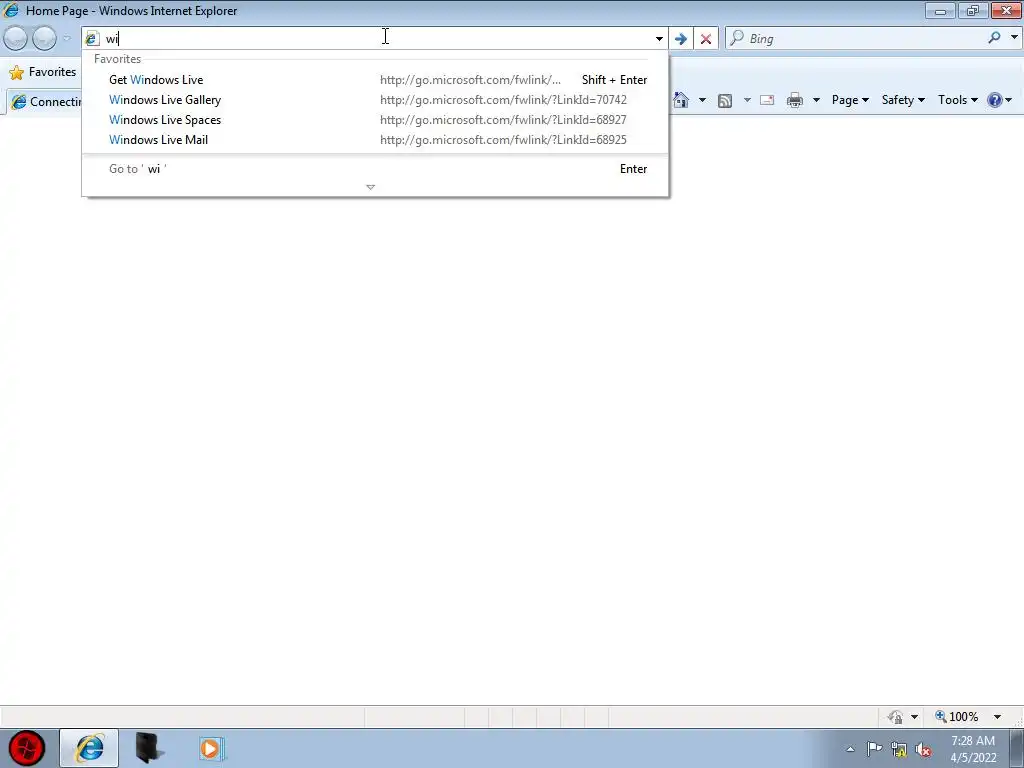
Task: Click the address bar text field
Action: pyautogui.click(x=376, y=39)
